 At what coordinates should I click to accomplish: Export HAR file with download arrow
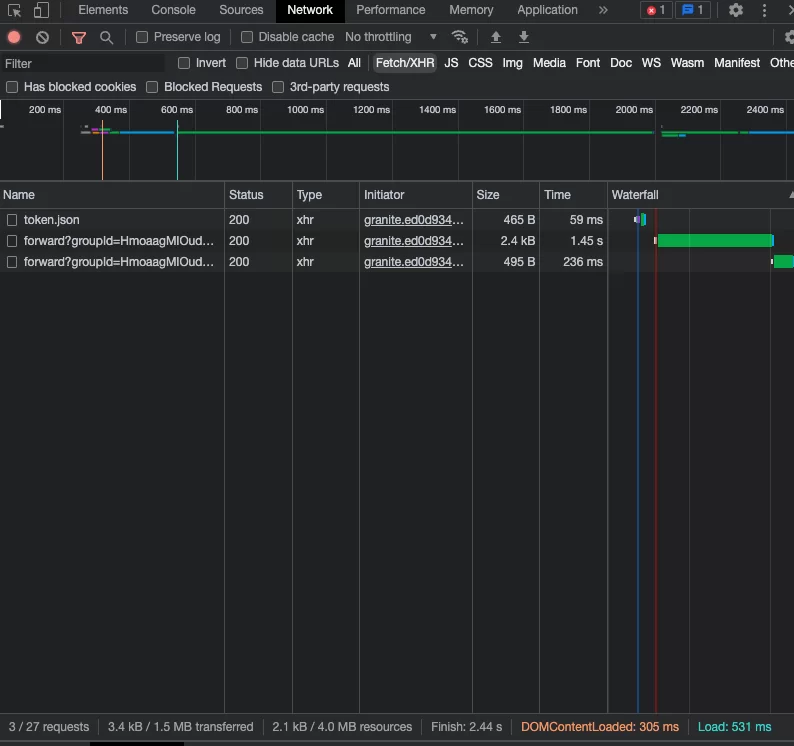pos(524,37)
